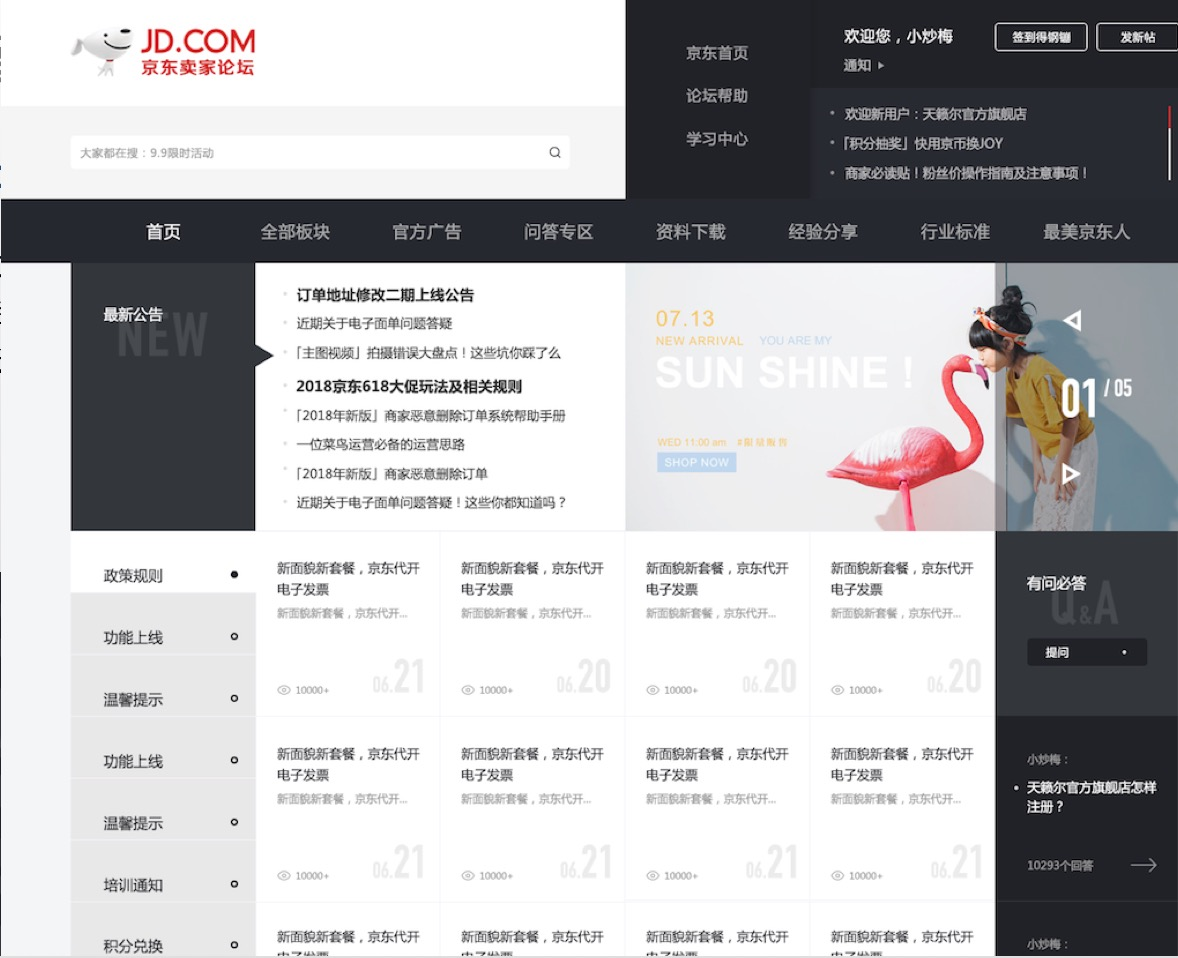Click the search magnifier icon
1178x958 pixels.
554,152
